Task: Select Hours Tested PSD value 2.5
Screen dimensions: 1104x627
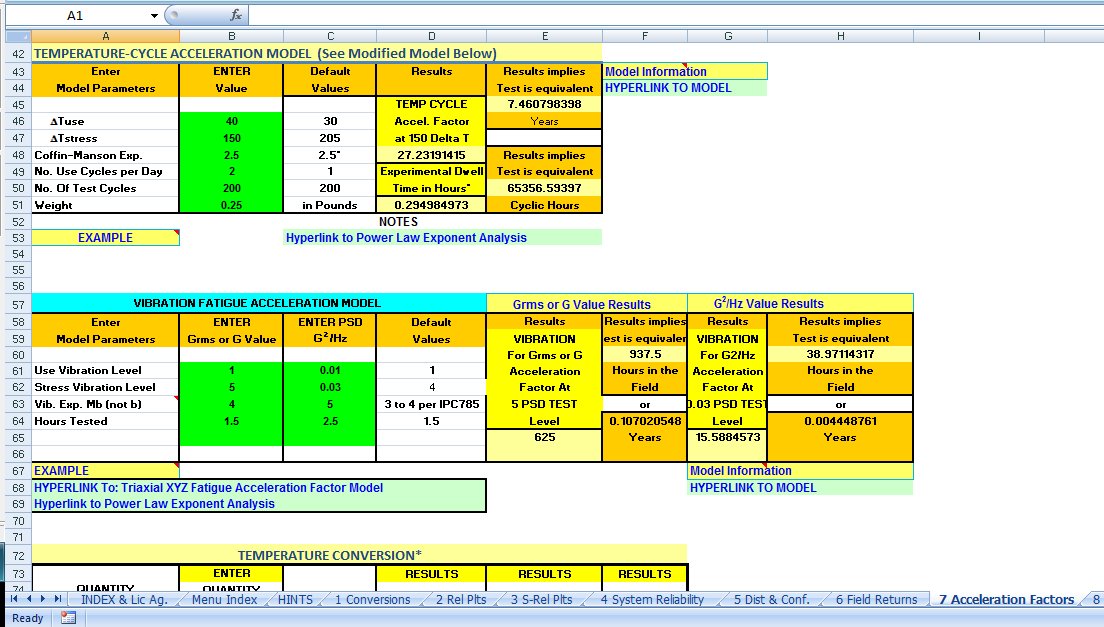Action: [330, 421]
